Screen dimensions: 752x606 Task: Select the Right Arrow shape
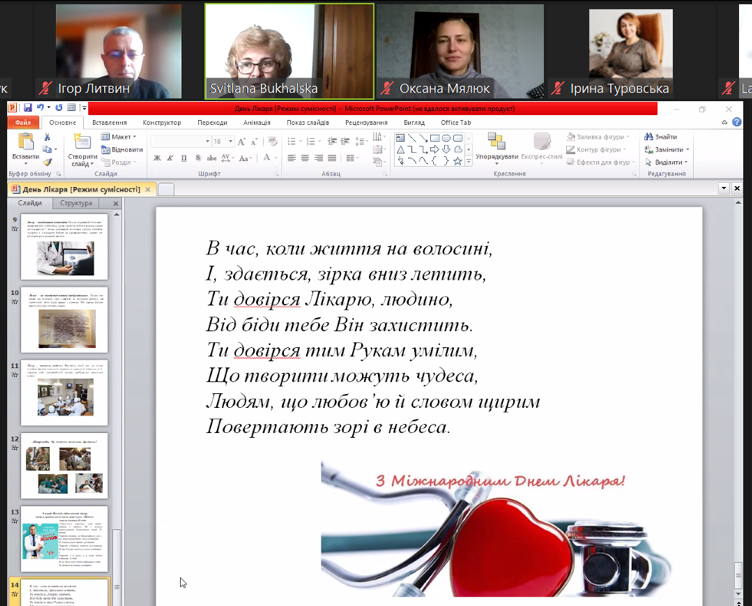[435, 150]
